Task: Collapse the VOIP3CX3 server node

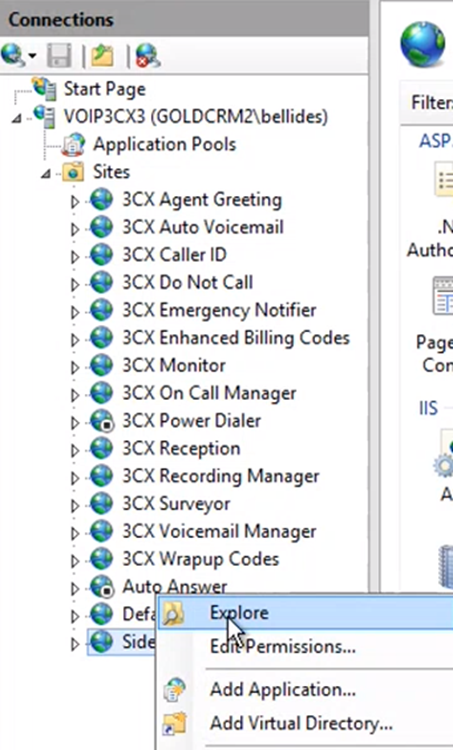Action: (17, 118)
